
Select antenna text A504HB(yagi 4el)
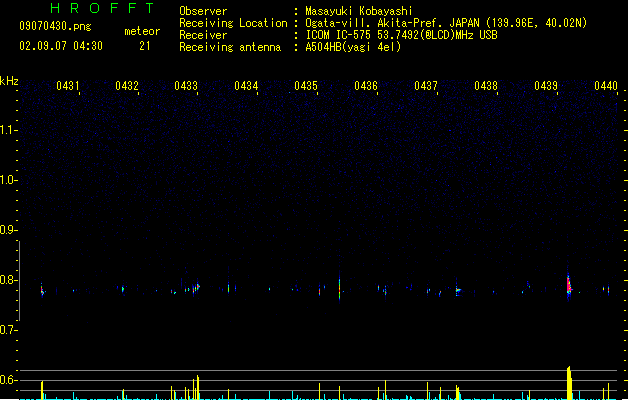pos(353,47)
